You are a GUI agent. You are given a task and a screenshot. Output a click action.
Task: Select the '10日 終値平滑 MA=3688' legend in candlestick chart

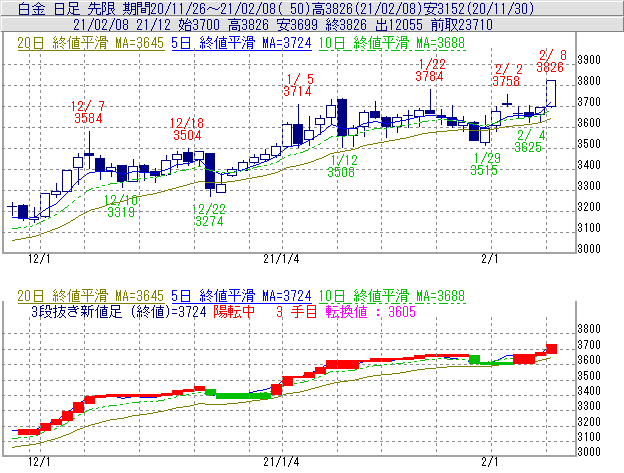(x=392, y=43)
